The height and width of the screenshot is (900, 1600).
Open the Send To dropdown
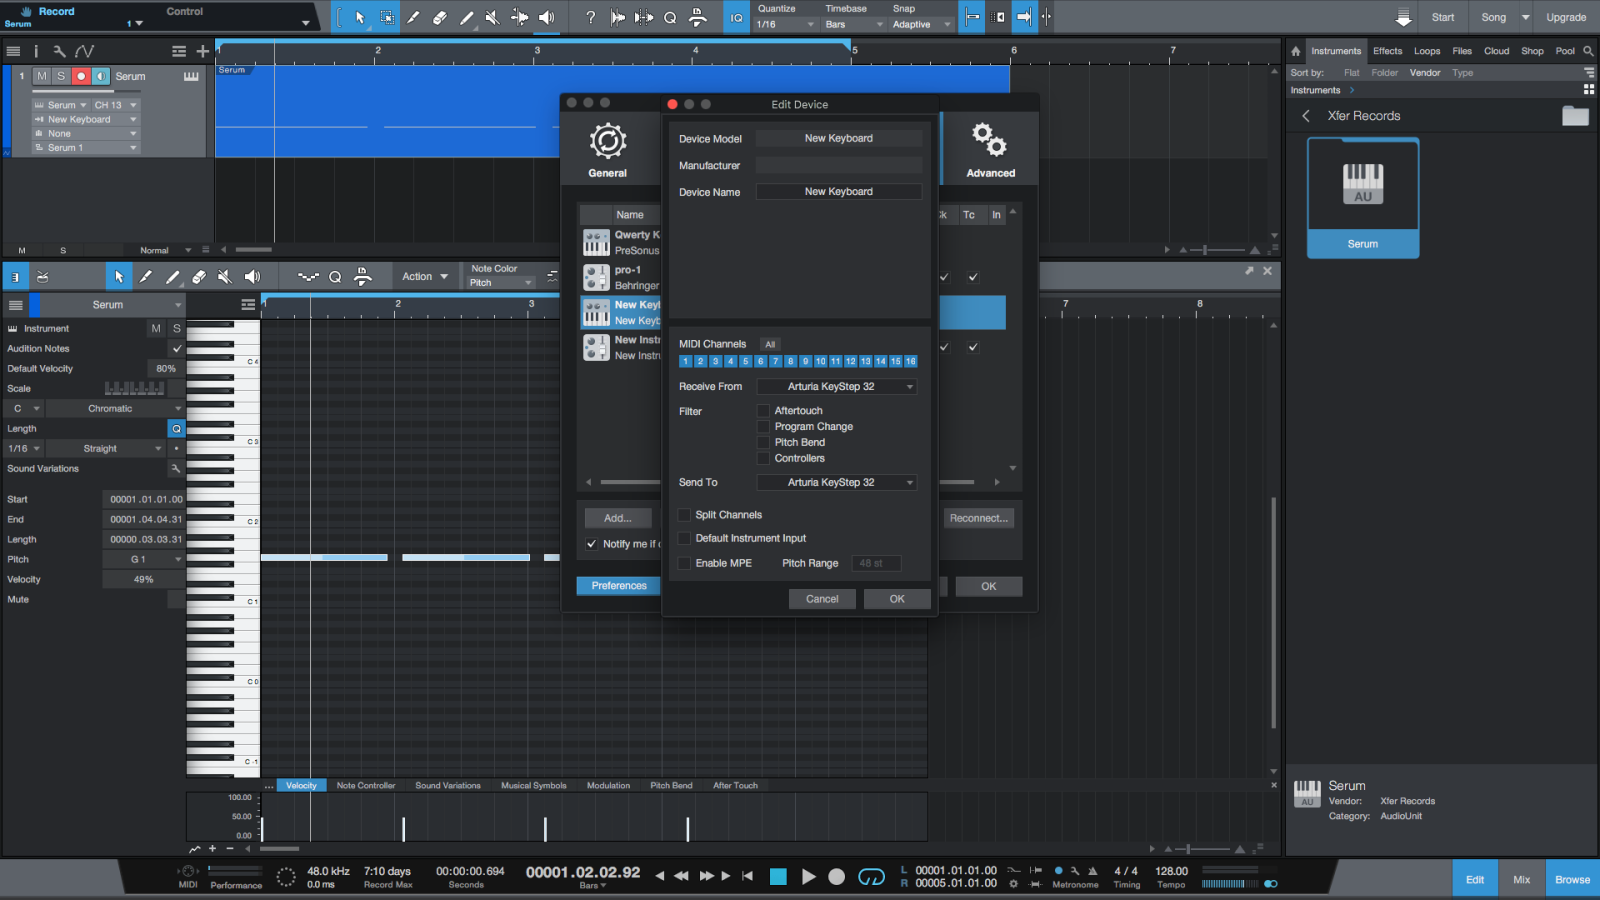(837, 483)
